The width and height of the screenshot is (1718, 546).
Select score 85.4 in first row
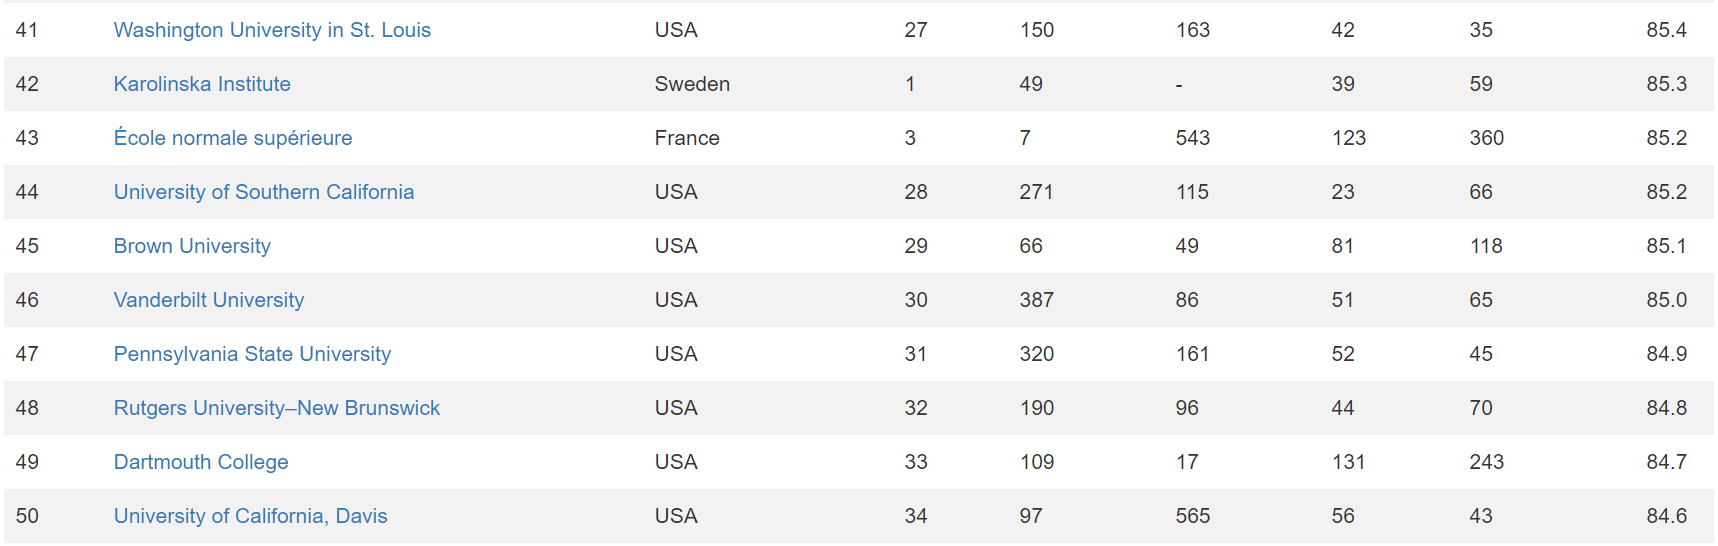click(x=1666, y=30)
